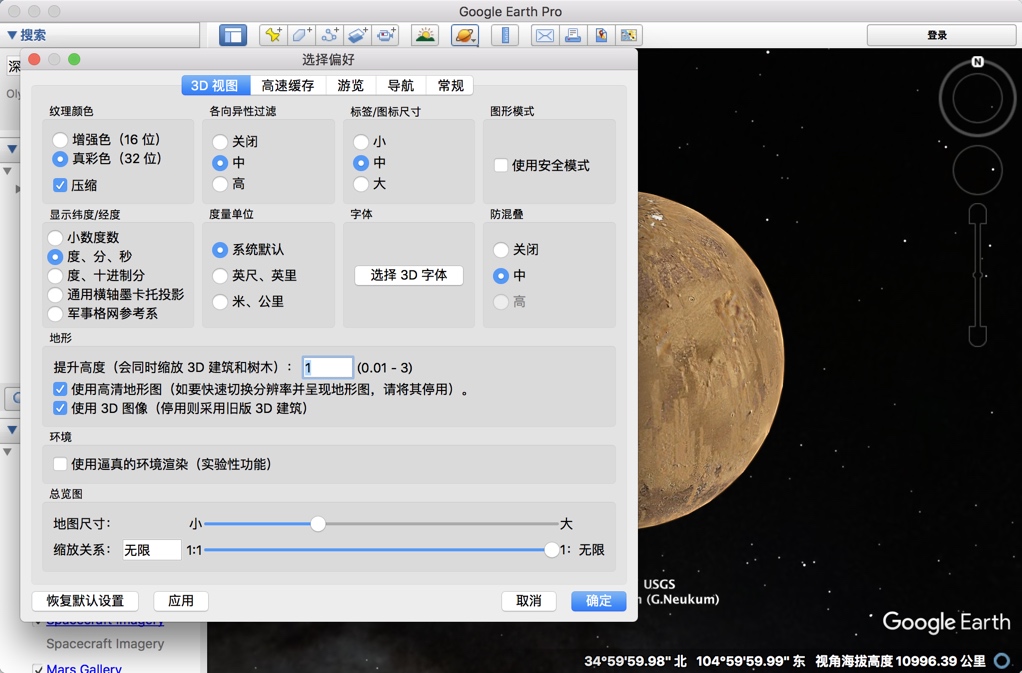
Task: Open the 常规 tab
Action: click(450, 85)
